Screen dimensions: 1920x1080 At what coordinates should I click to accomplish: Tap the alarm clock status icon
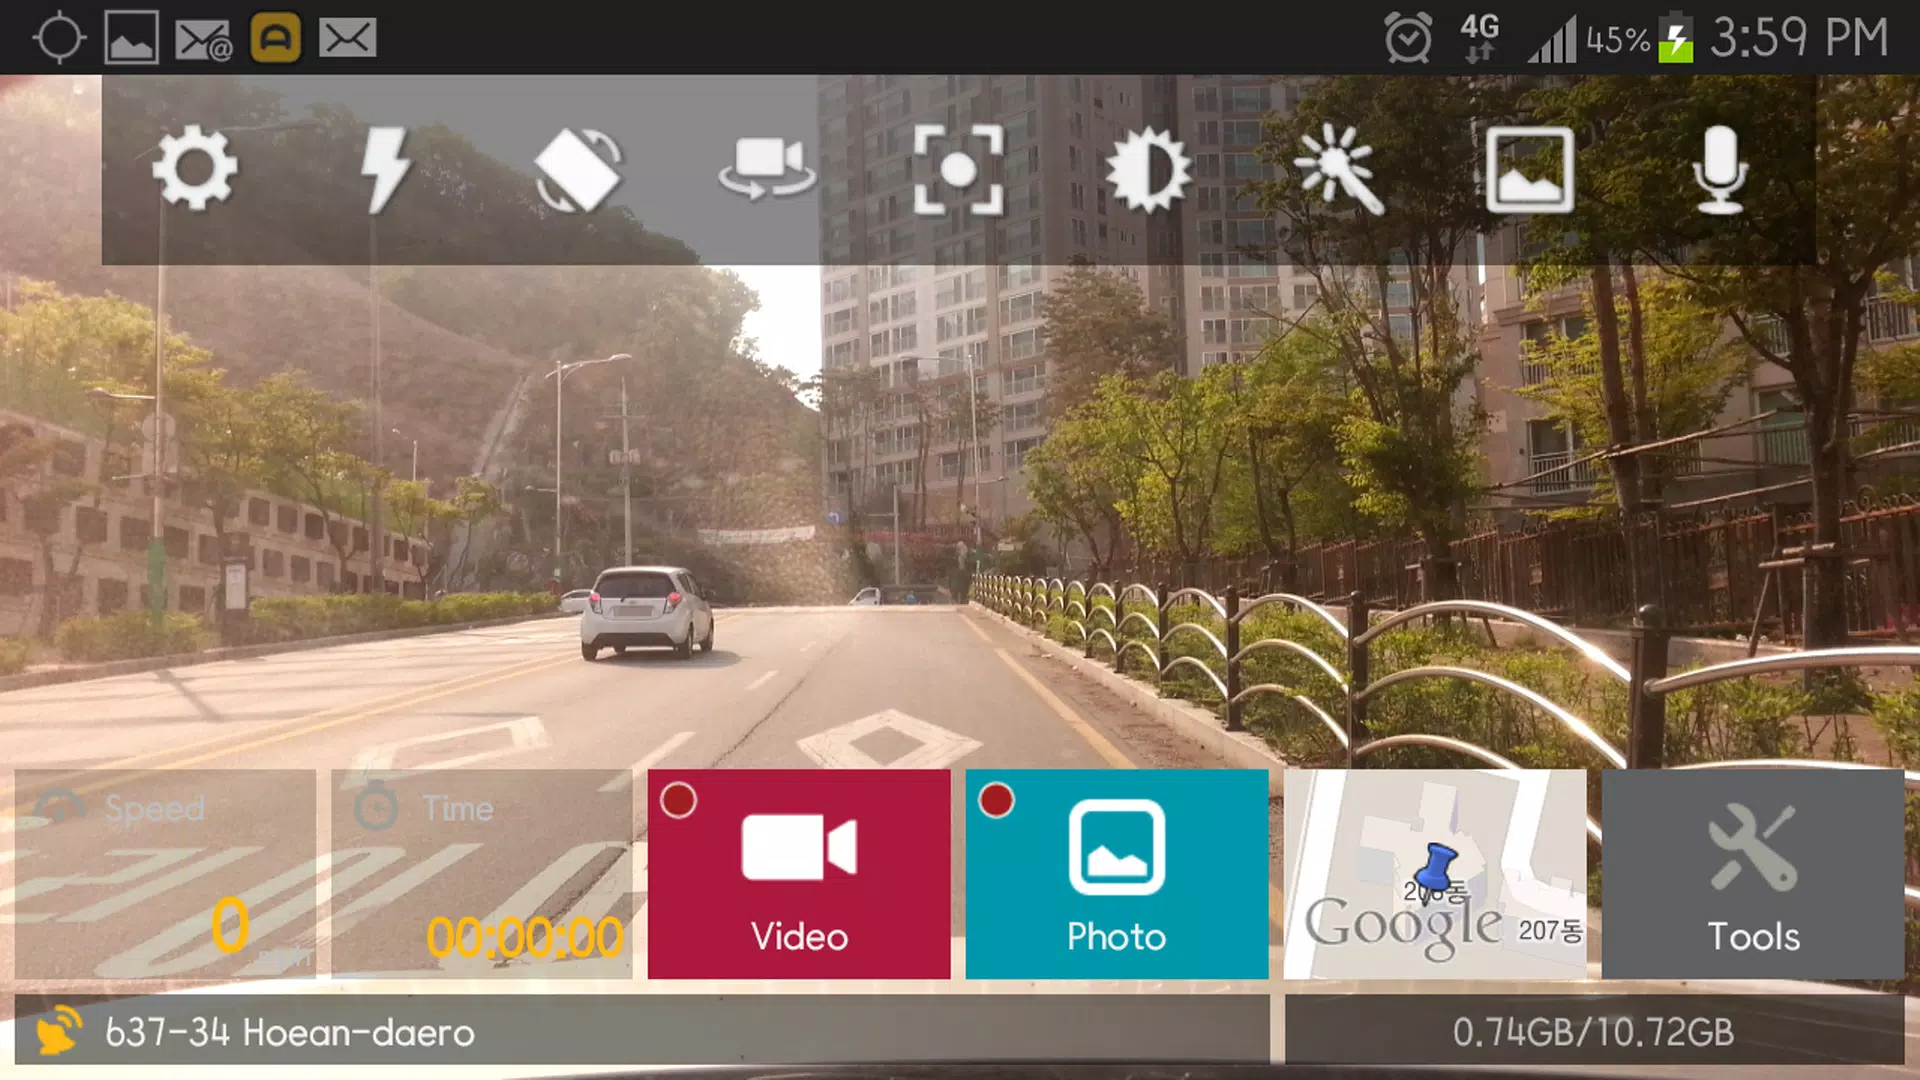point(1408,38)
